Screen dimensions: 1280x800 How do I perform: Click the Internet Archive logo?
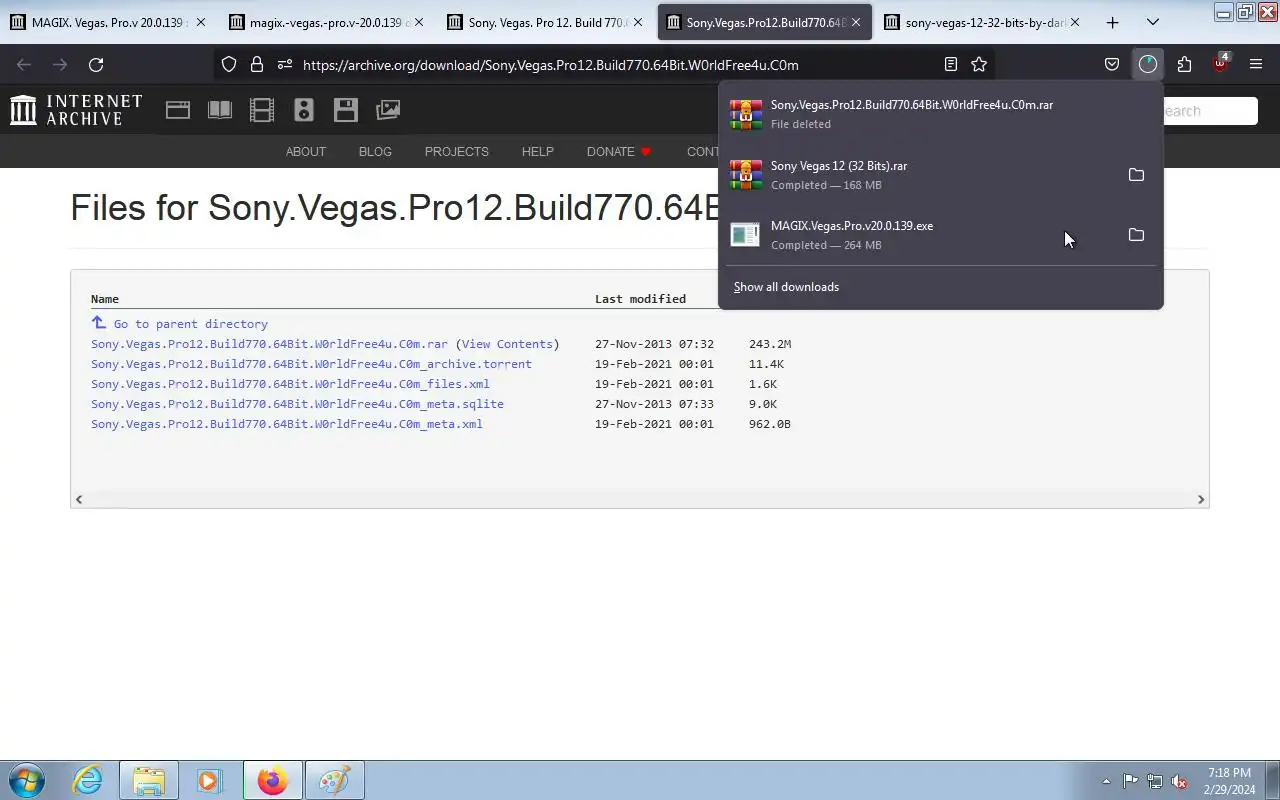pyautogui.click(x=76, y=110)
